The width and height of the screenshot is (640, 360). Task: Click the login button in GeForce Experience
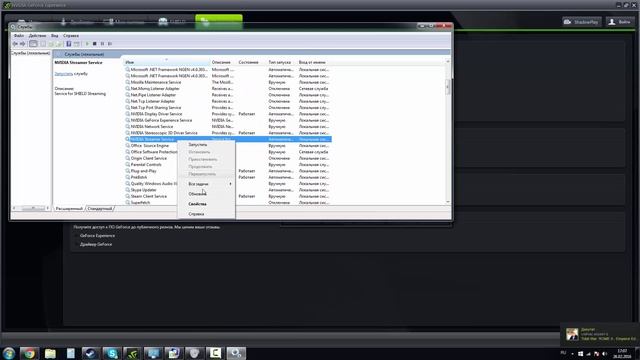620,22
